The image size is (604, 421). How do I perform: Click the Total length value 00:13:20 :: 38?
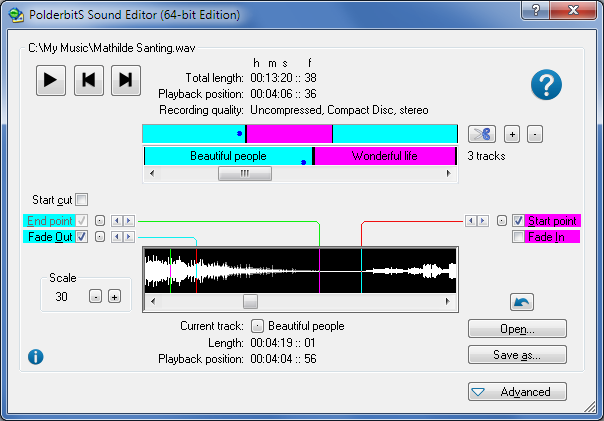point(283,78)
